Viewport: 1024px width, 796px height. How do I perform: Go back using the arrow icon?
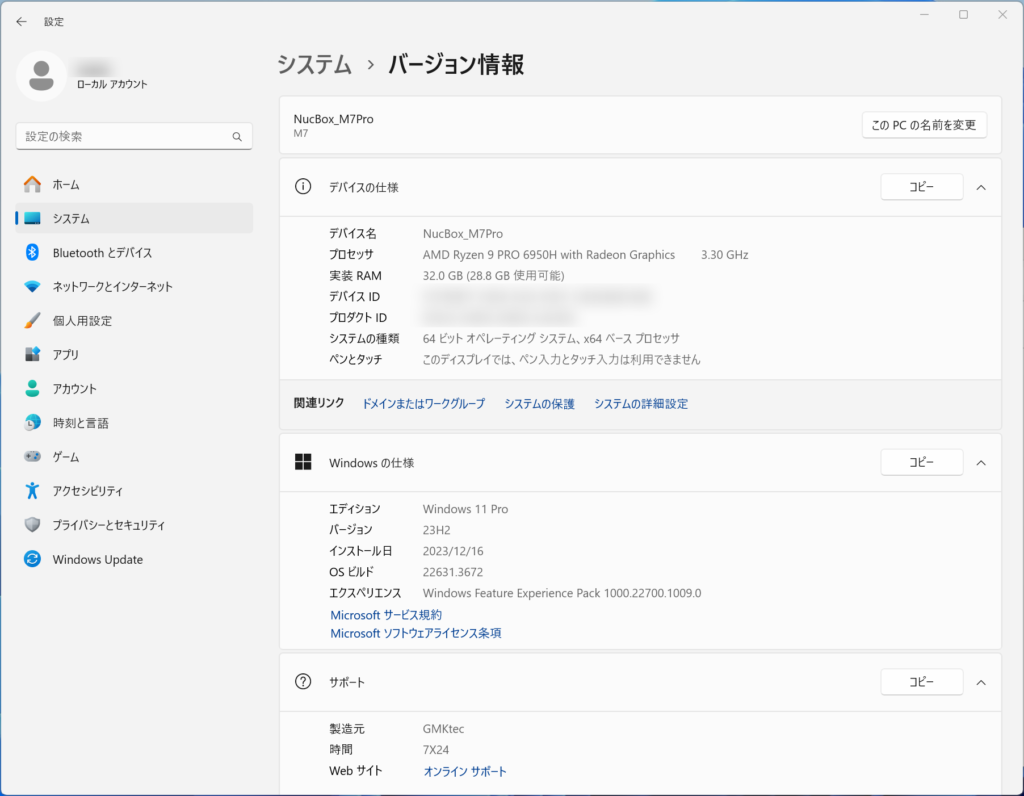22,22
